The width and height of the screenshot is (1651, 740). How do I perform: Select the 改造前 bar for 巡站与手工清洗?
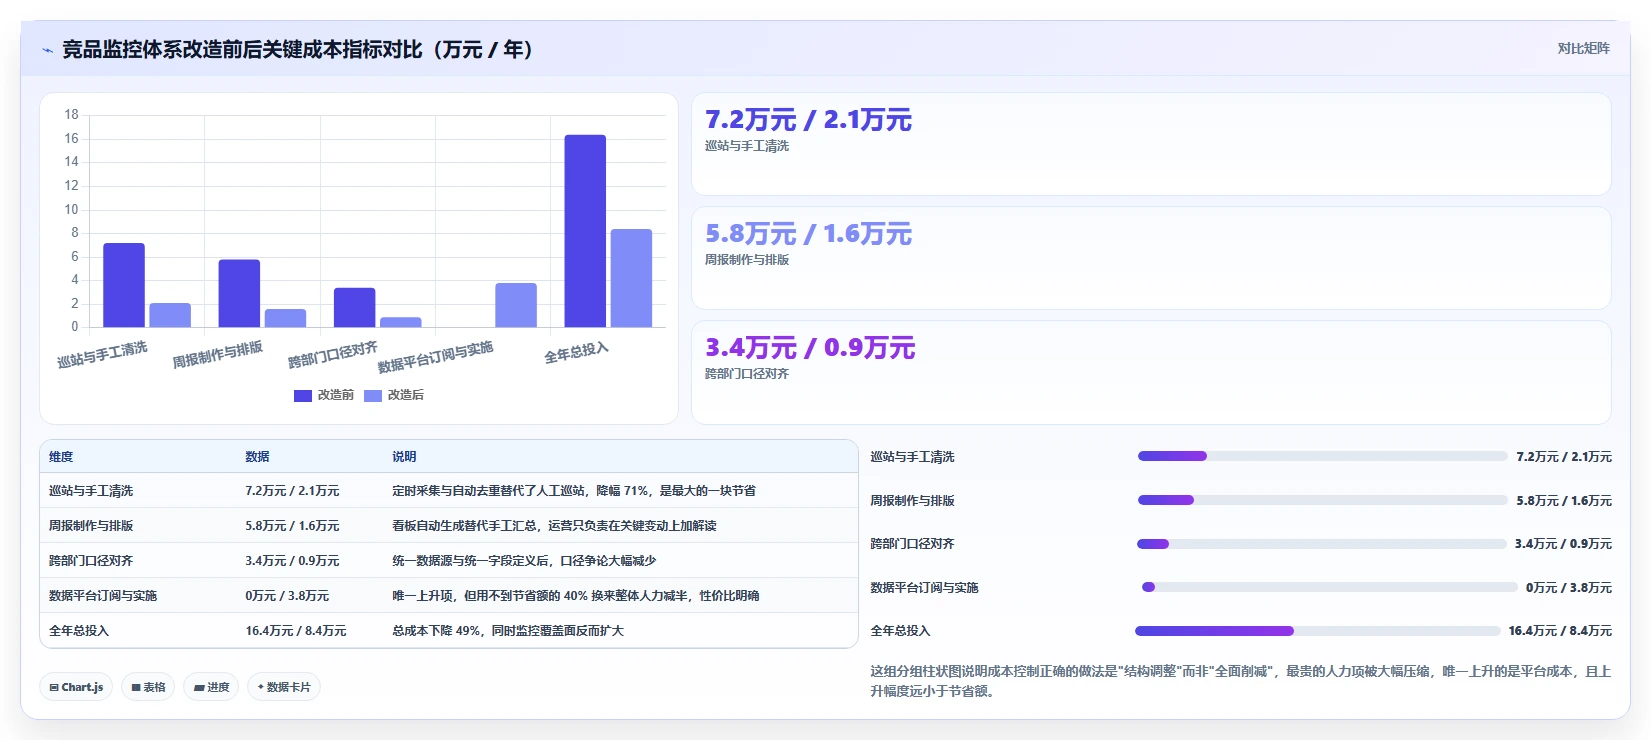point(124,285)
